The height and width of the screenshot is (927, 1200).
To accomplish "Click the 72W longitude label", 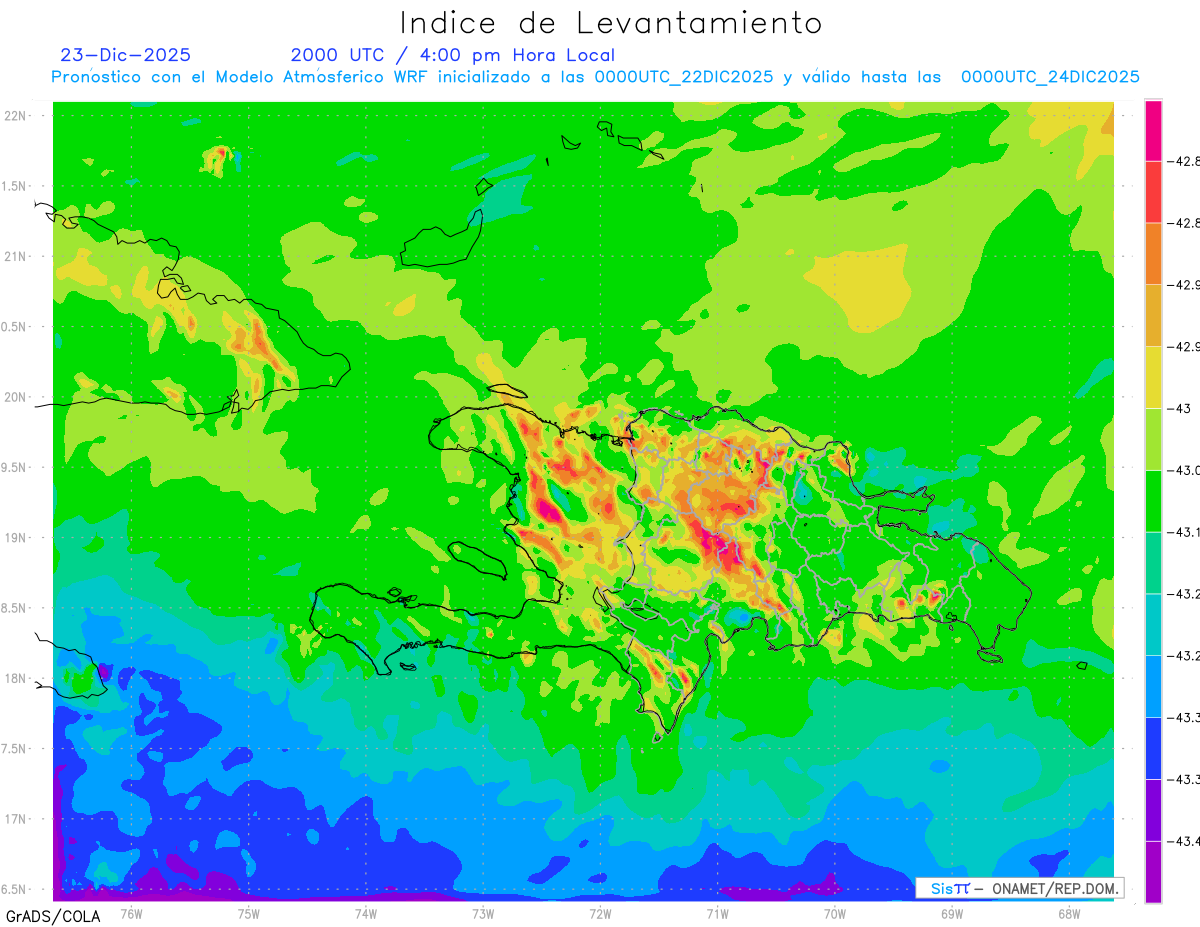I will point(601,913).
